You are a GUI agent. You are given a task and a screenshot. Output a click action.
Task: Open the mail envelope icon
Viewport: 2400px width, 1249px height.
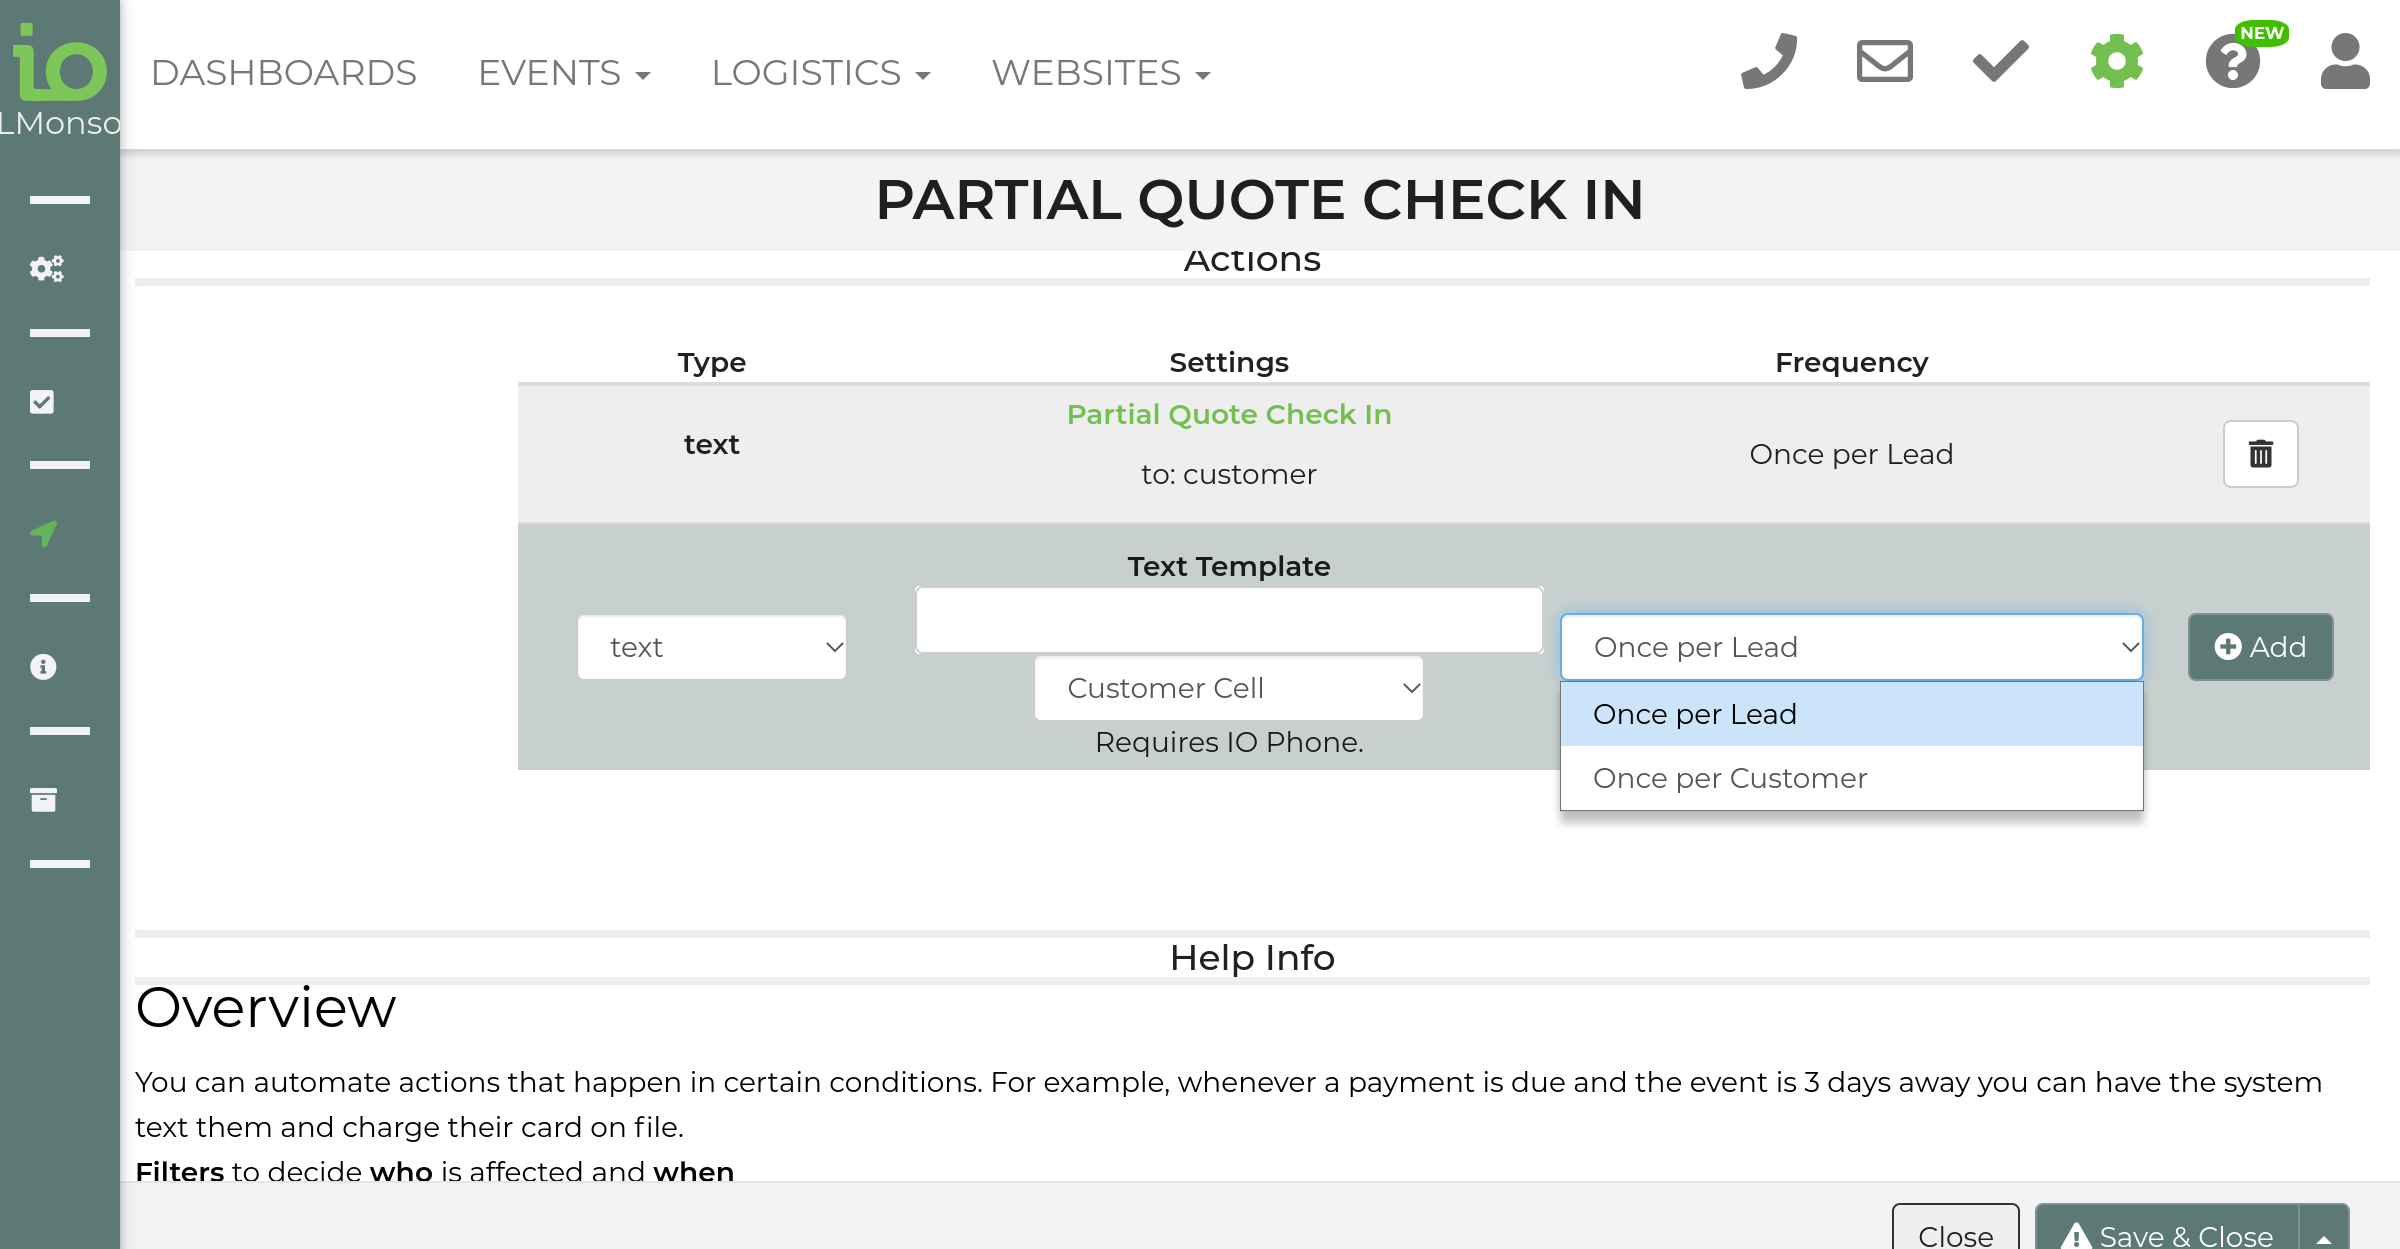(1884, 62)
